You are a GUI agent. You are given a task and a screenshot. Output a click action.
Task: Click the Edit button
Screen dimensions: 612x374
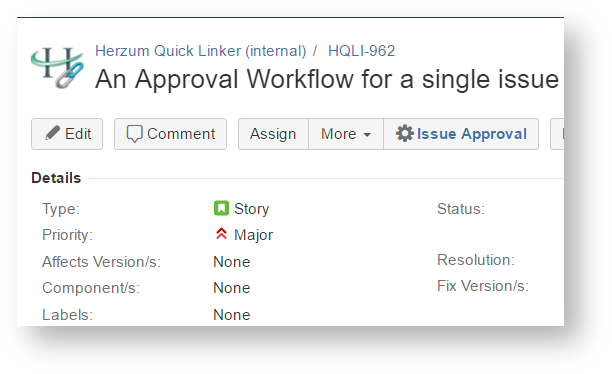point(67,134)
